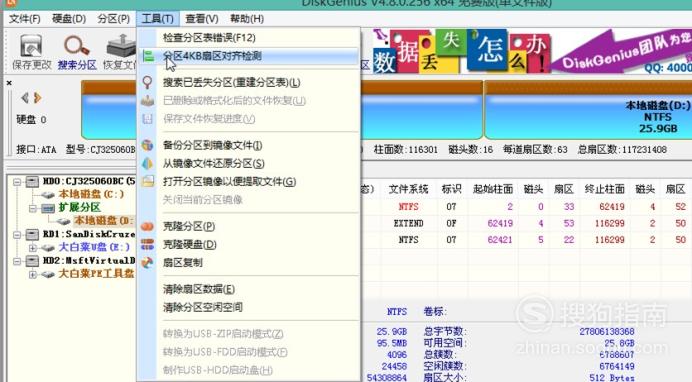Open the 查看(V) menu
This screenshot has height=382, width=692.
(202, 19)
